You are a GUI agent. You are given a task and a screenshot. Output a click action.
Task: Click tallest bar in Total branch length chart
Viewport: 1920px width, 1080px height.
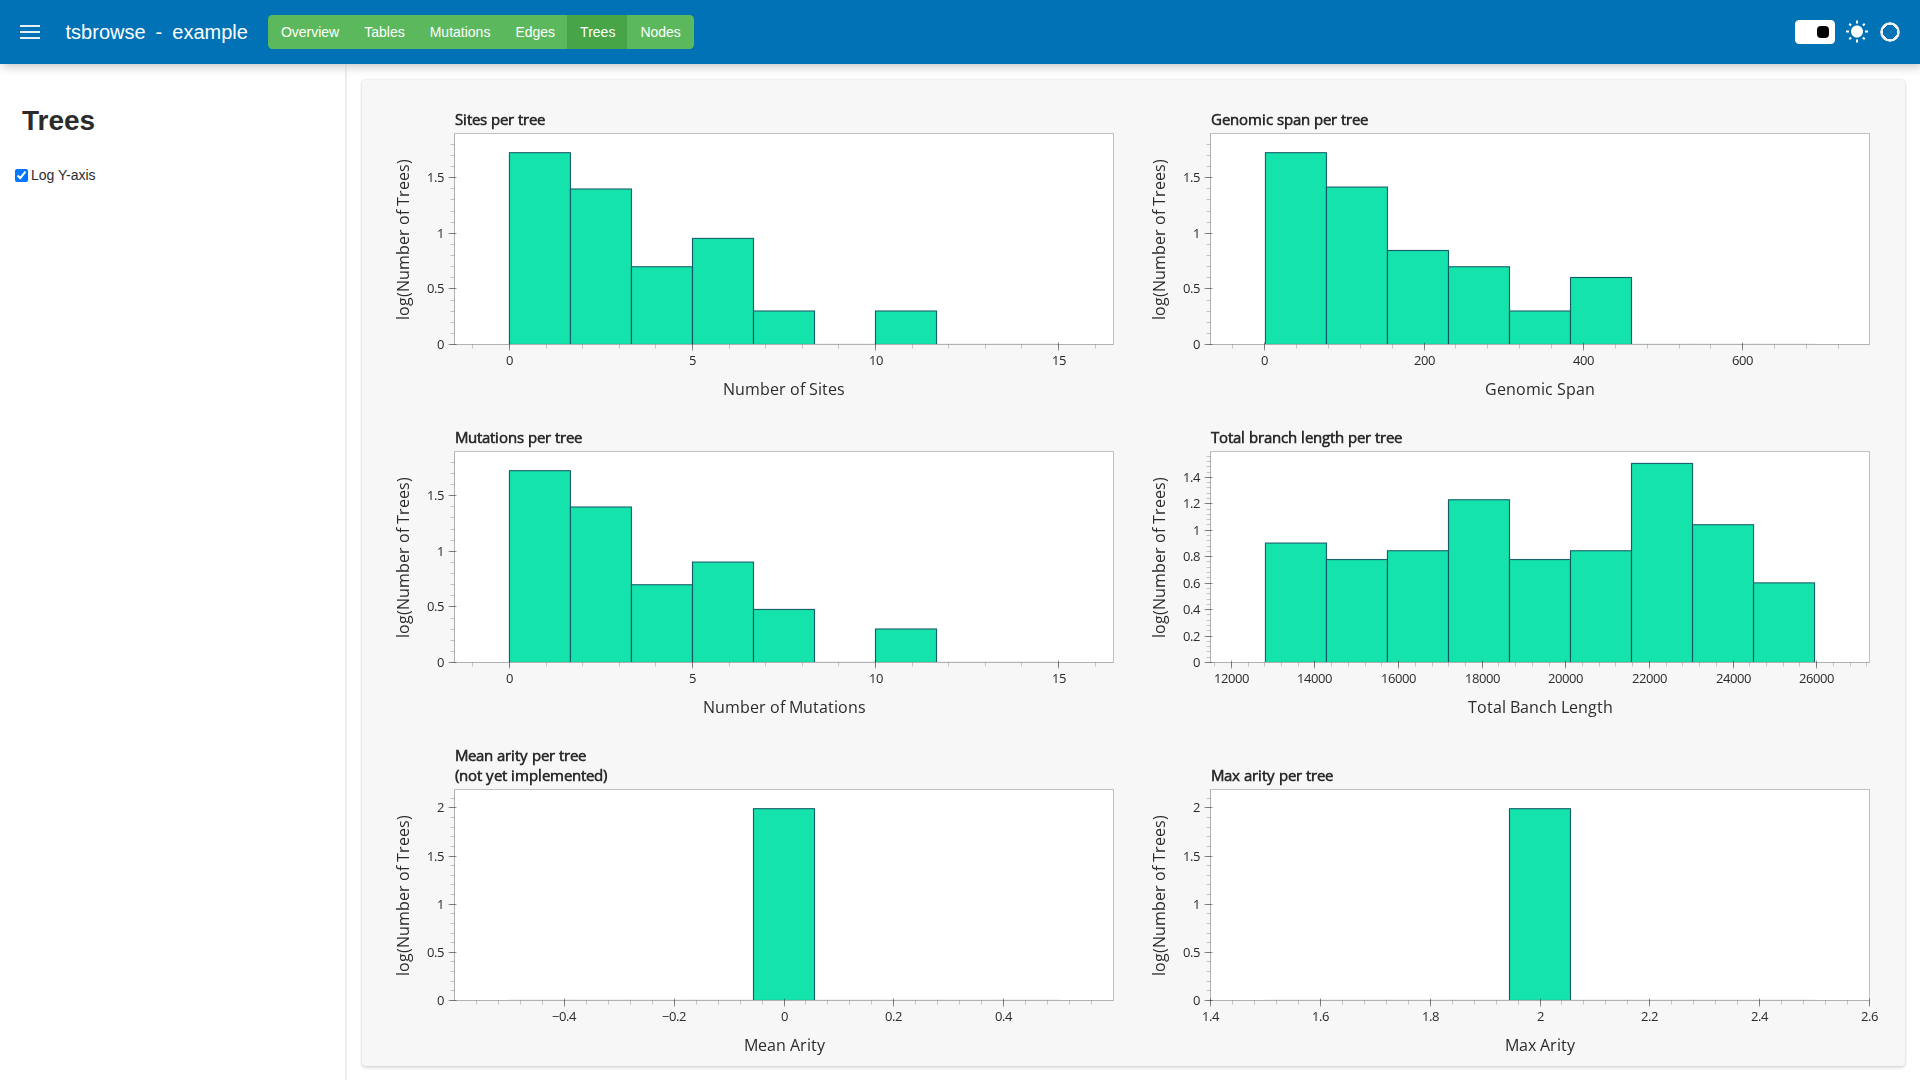(x=1661, y=562)
